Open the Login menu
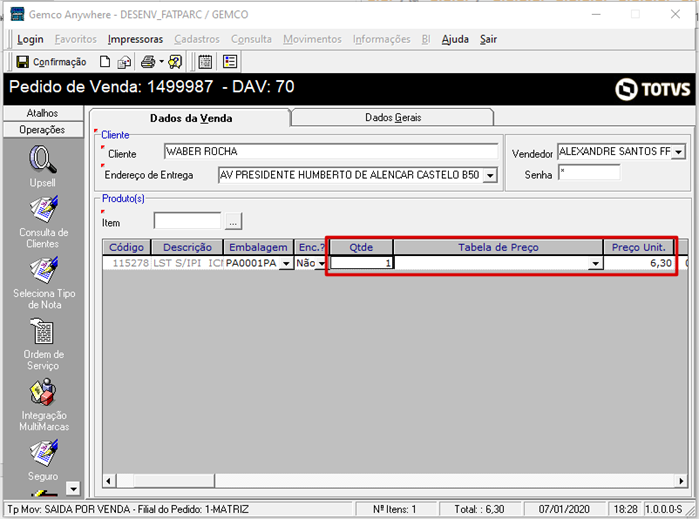This screenshot has width=699, height=519. pos(30,39)
